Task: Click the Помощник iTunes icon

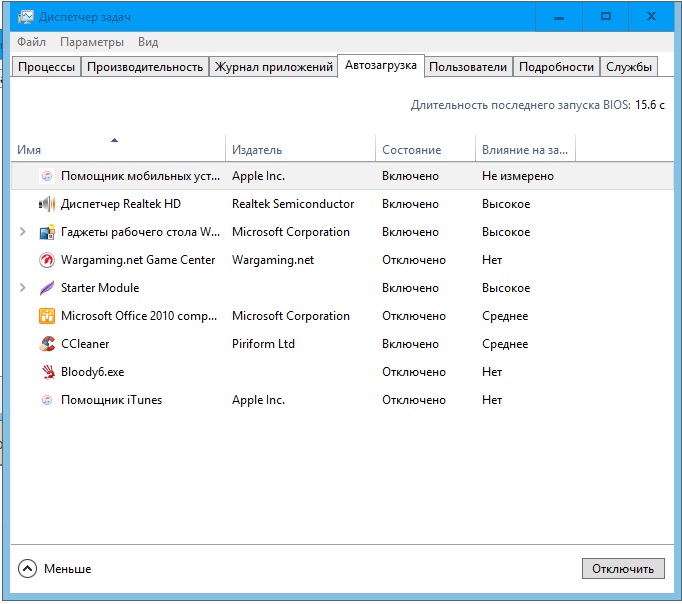Action: (x=47, y=400)
